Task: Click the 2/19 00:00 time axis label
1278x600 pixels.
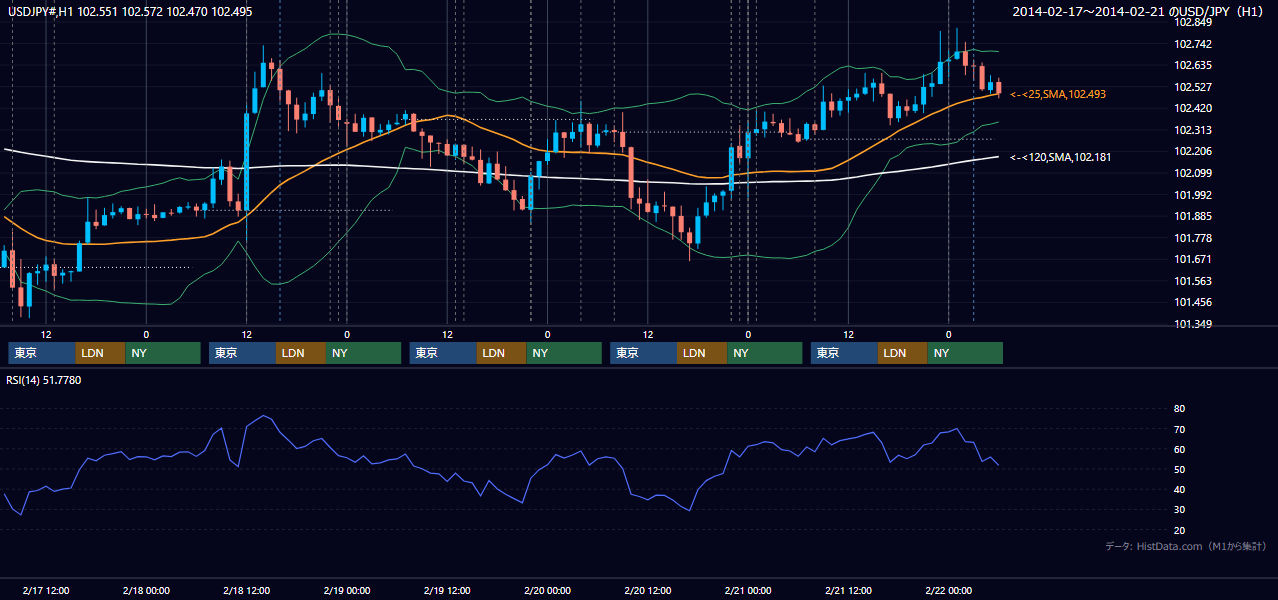Action: [347, 591]
